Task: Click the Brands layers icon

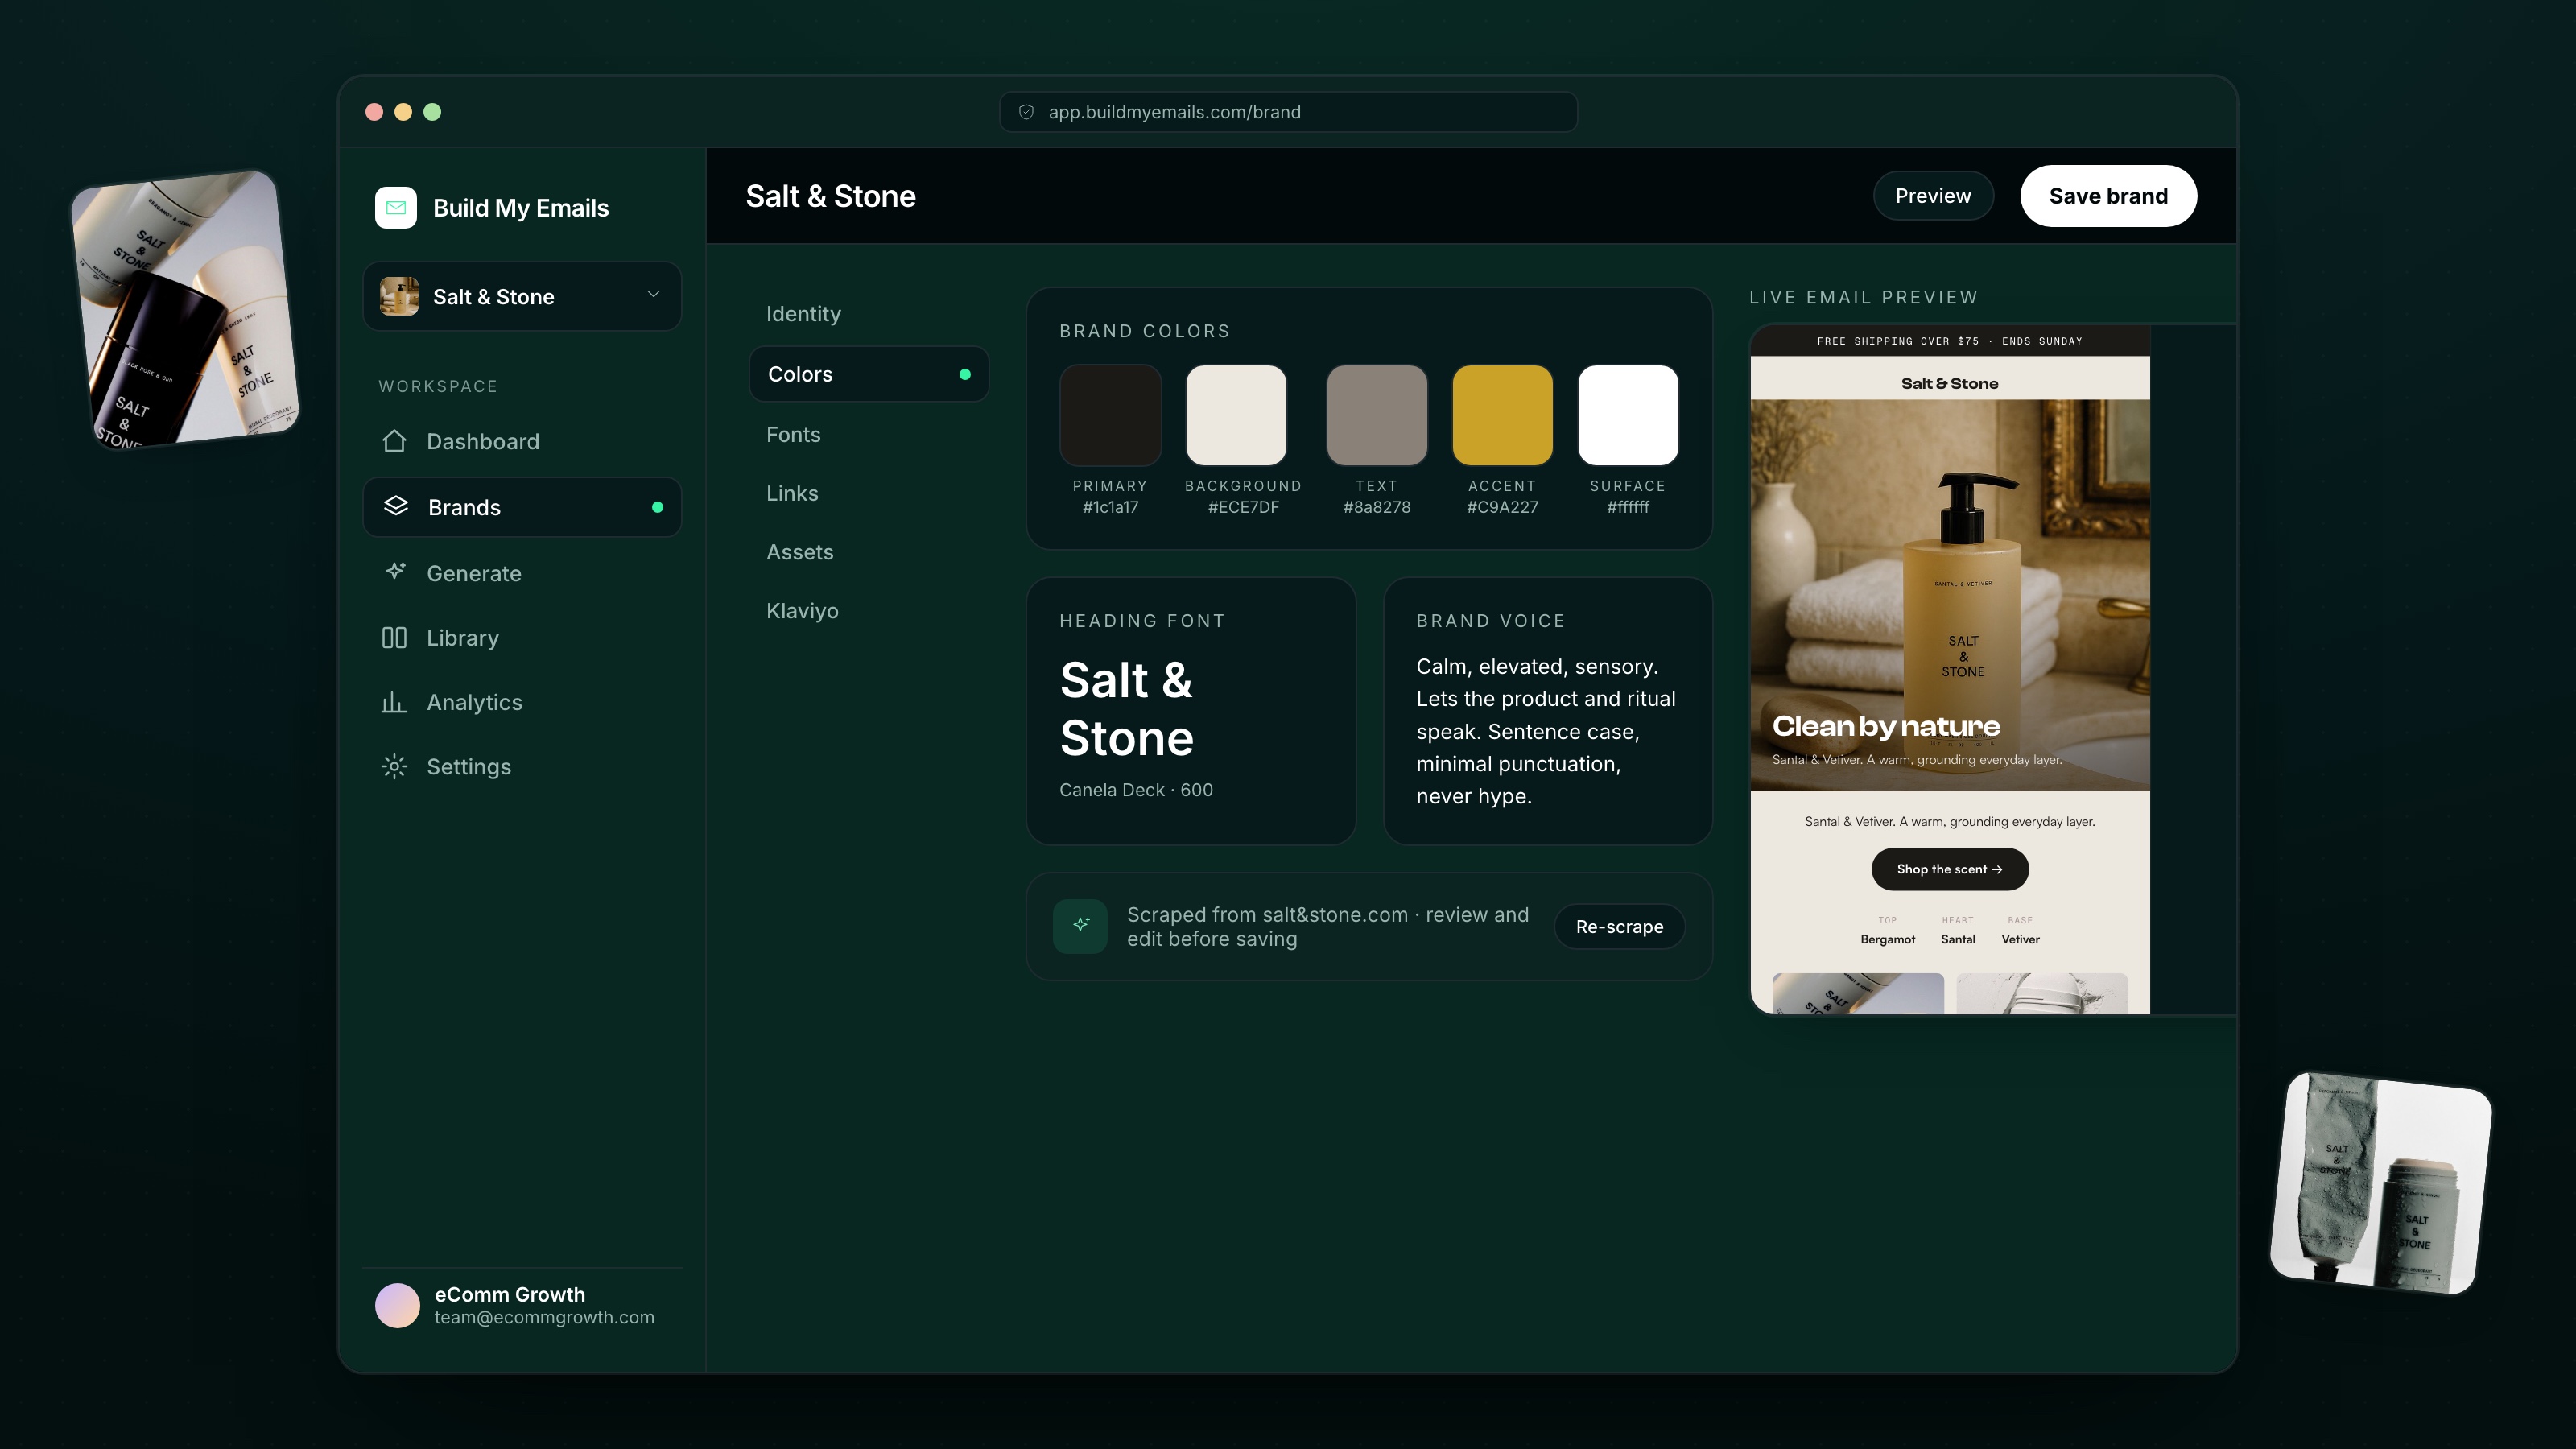Action: pyautogui.click(x=396, y=506)
